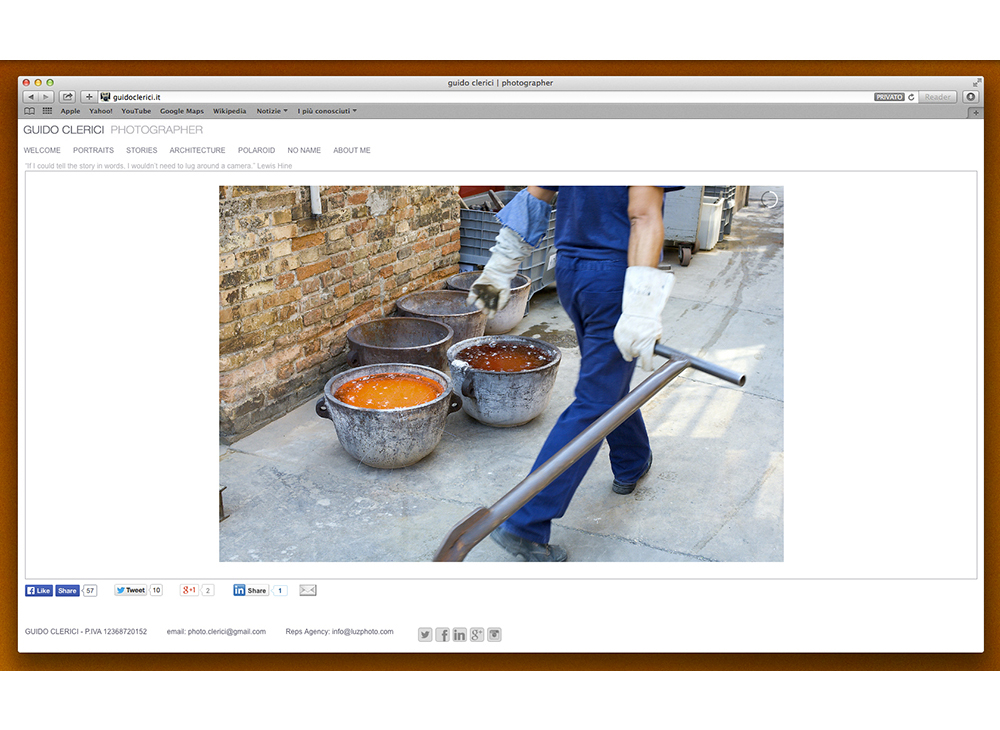This screenshot has width=1000, height=730.
Task: Expand the Notizie bookmarks folder
Action: (272, 111)
